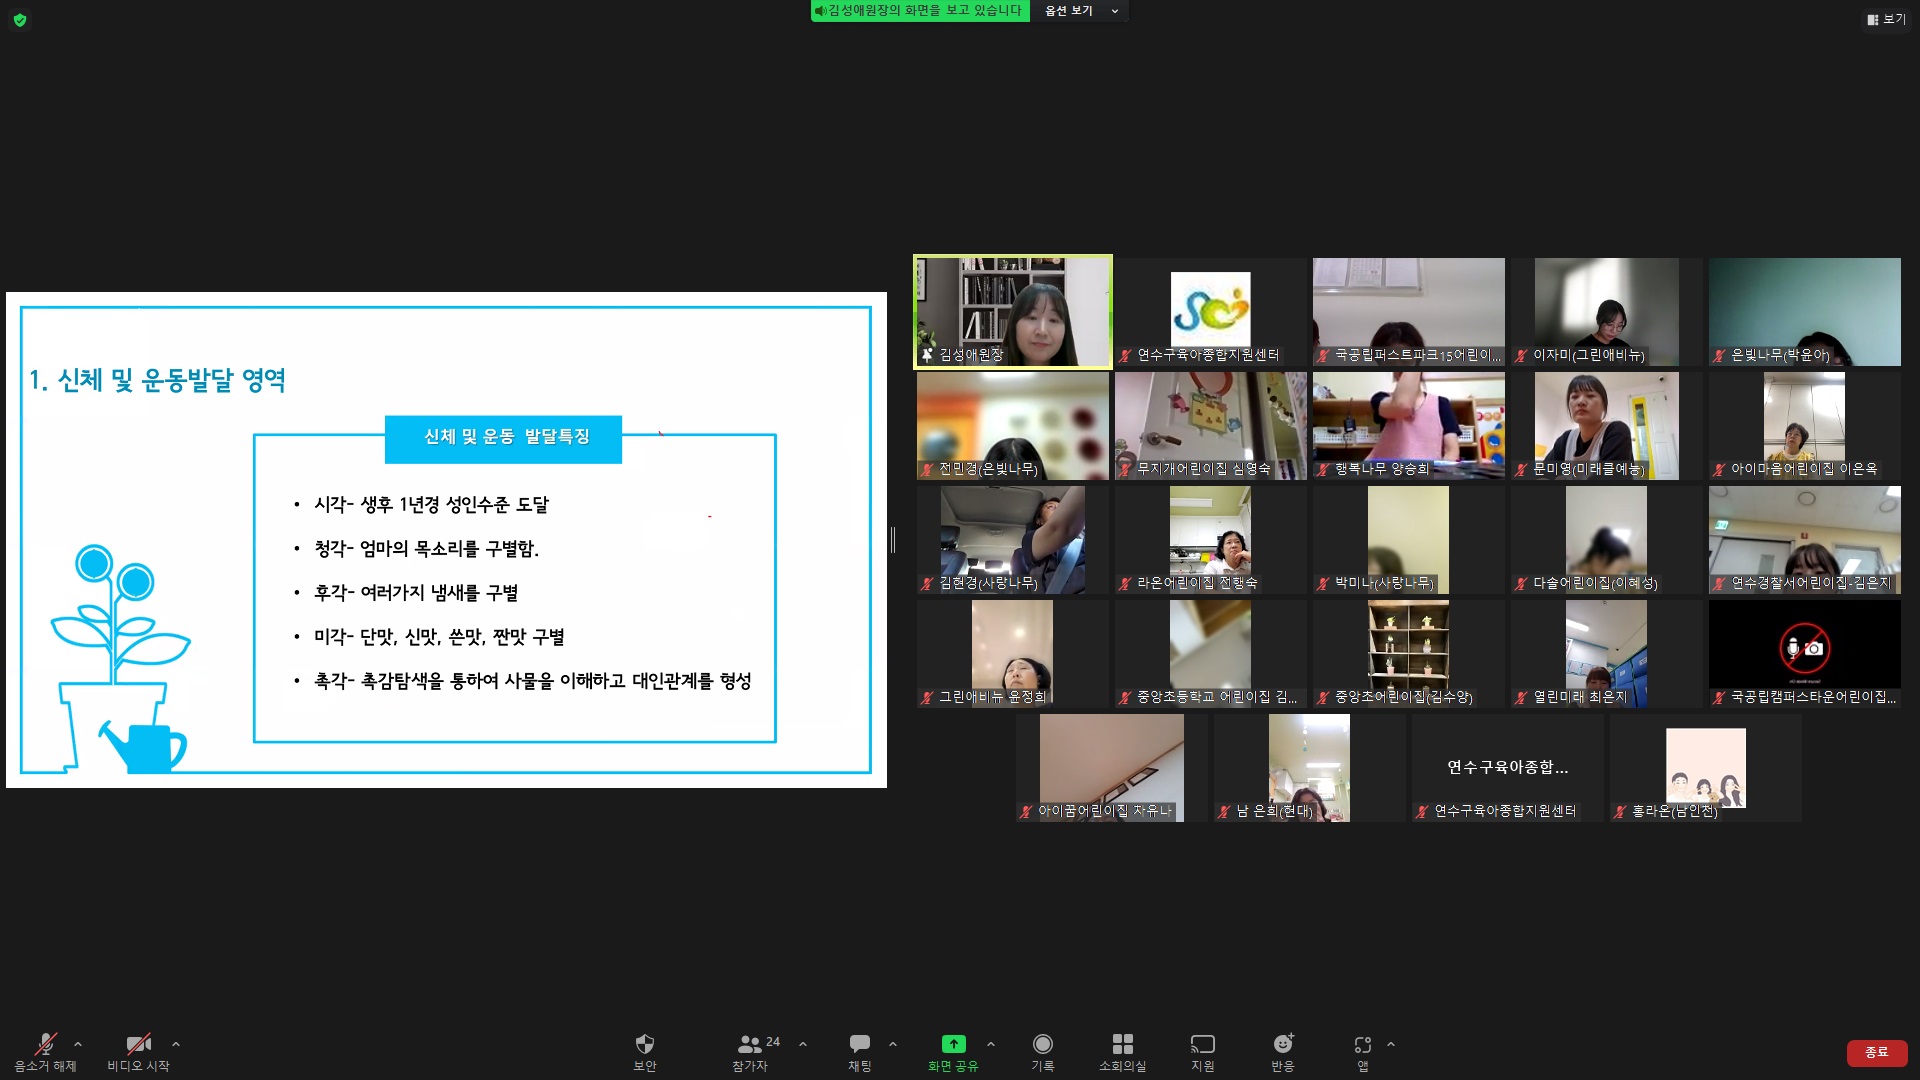Image resolution: width=1920 pixels, height=1080 pixels.
Task: Select 다솔어린이집(이혜성) video tile
Action: [1607, 540]
